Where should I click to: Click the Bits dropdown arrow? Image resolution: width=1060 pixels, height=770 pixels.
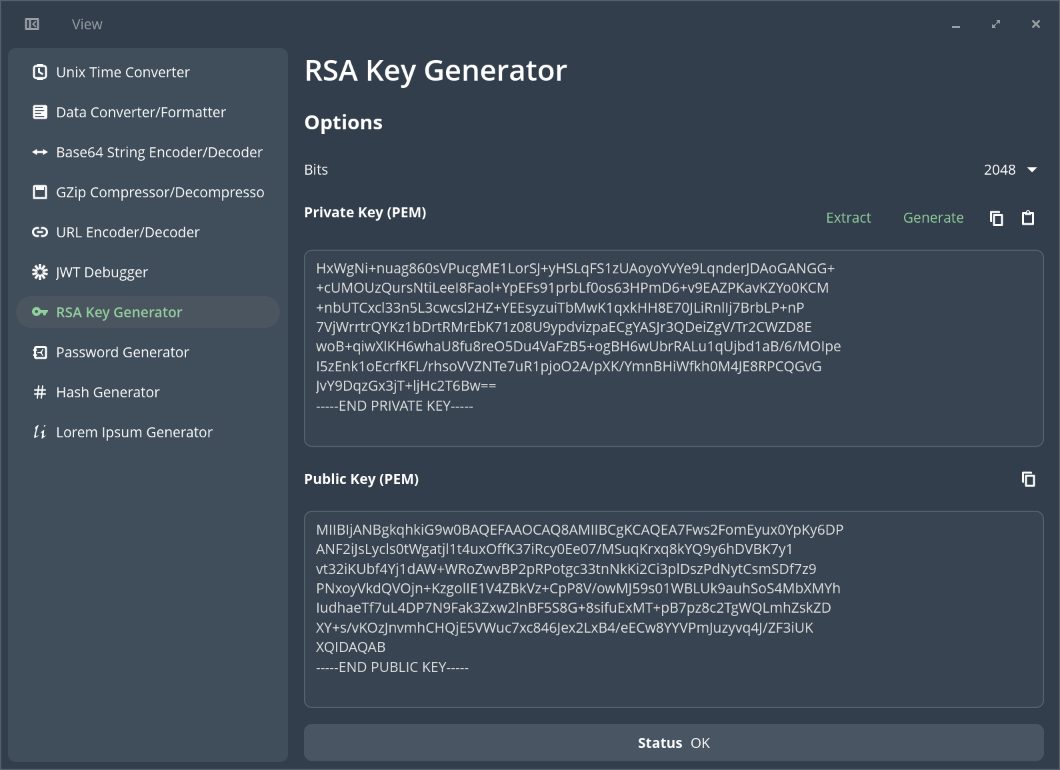(x=1032, y=170)
